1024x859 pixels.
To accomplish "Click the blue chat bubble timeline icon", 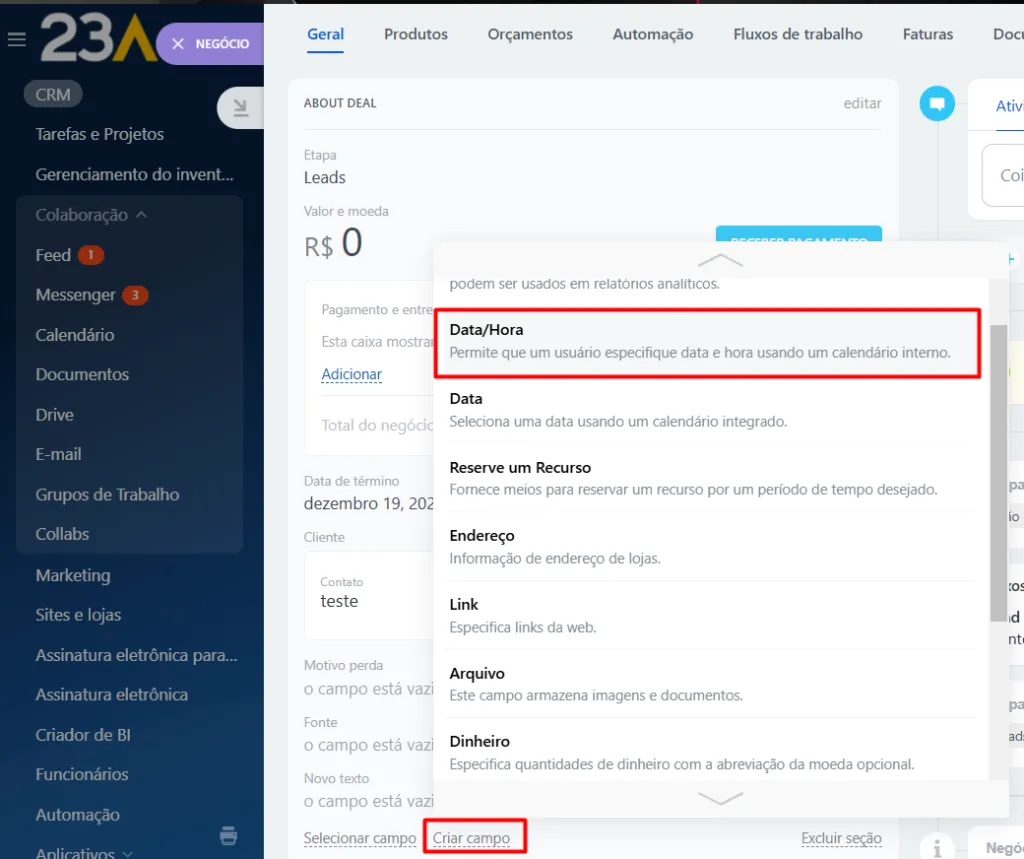I will coord(937,103).
